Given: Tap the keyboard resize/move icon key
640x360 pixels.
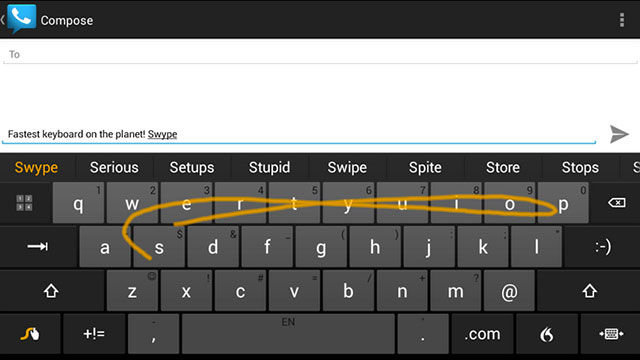Looking at the screenshot, I should click(611, 334).
